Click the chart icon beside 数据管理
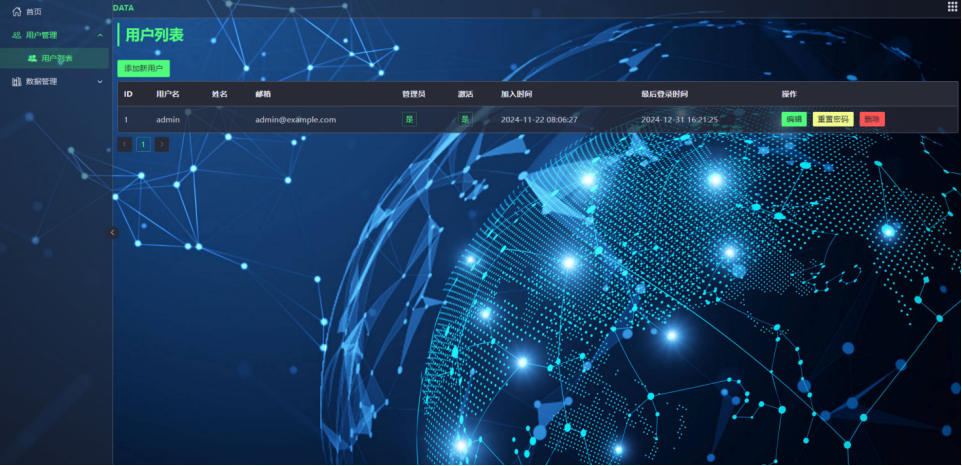The height and width of the screenshot is (466, 962). [x=17, y=82]
